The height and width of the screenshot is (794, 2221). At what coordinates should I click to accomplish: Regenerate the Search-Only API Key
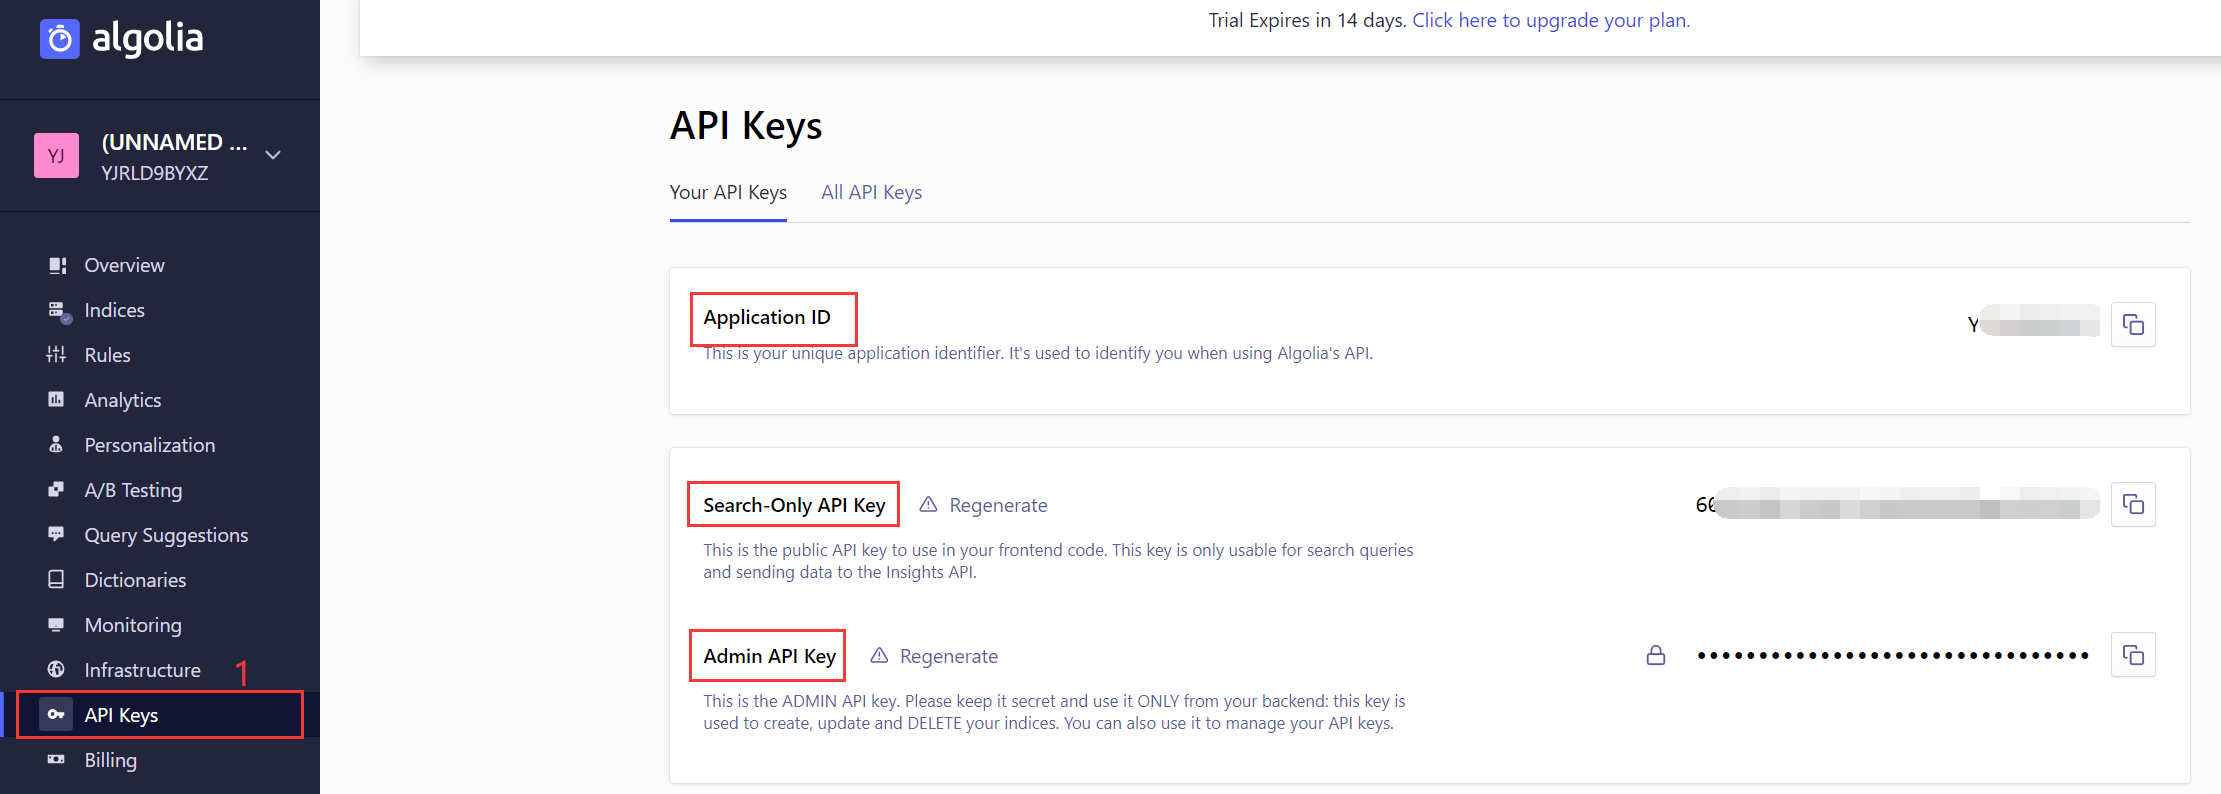(x=983, y=505)
